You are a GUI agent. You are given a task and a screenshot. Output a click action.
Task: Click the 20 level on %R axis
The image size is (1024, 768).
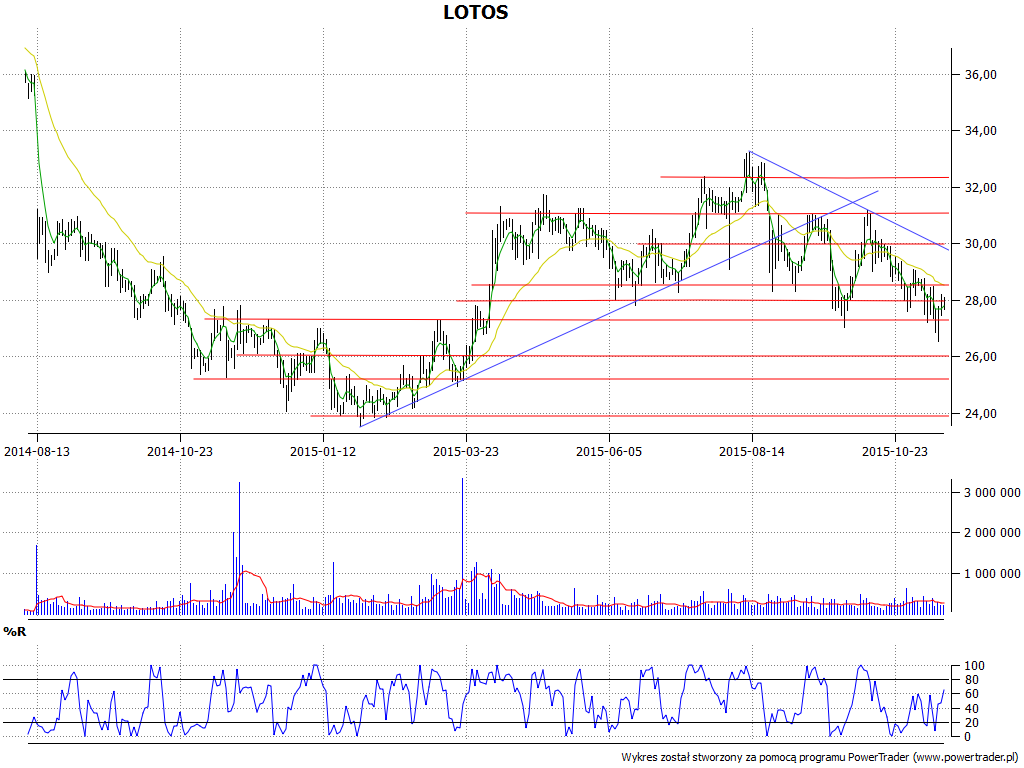coord(972,722)
